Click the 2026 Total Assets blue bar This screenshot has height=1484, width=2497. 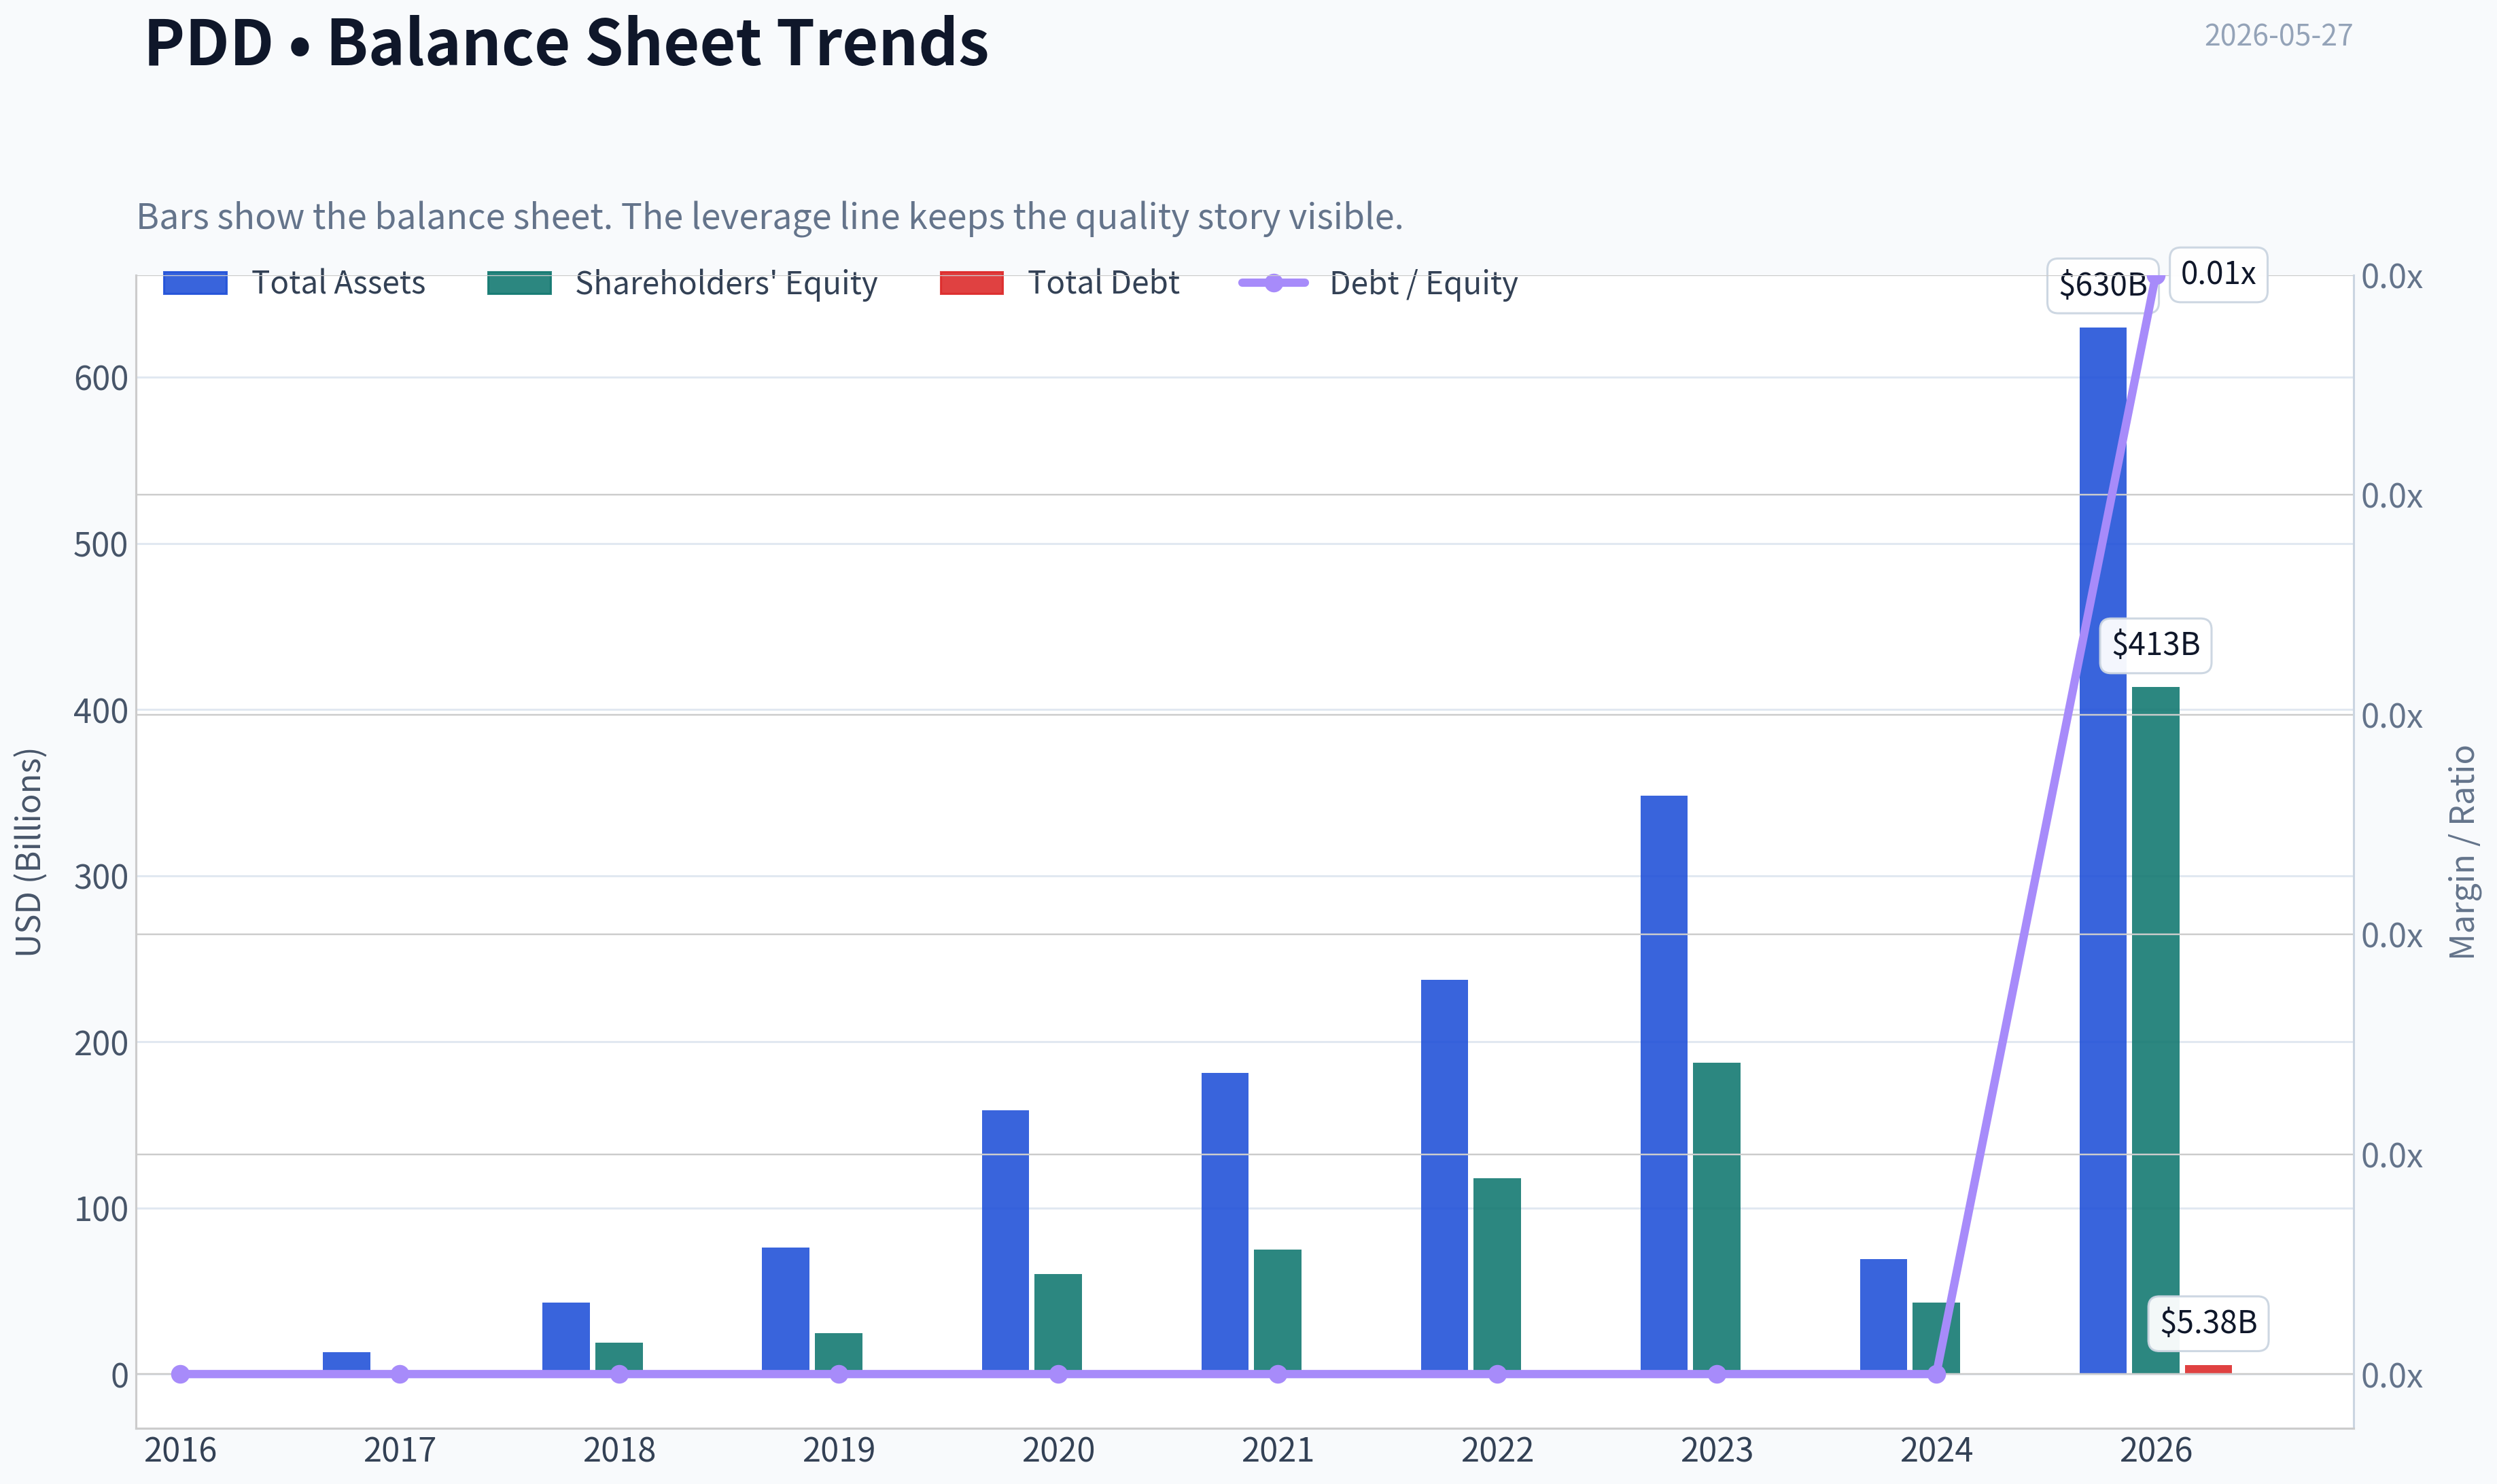pyautogui.click(x=2102, y=850)
